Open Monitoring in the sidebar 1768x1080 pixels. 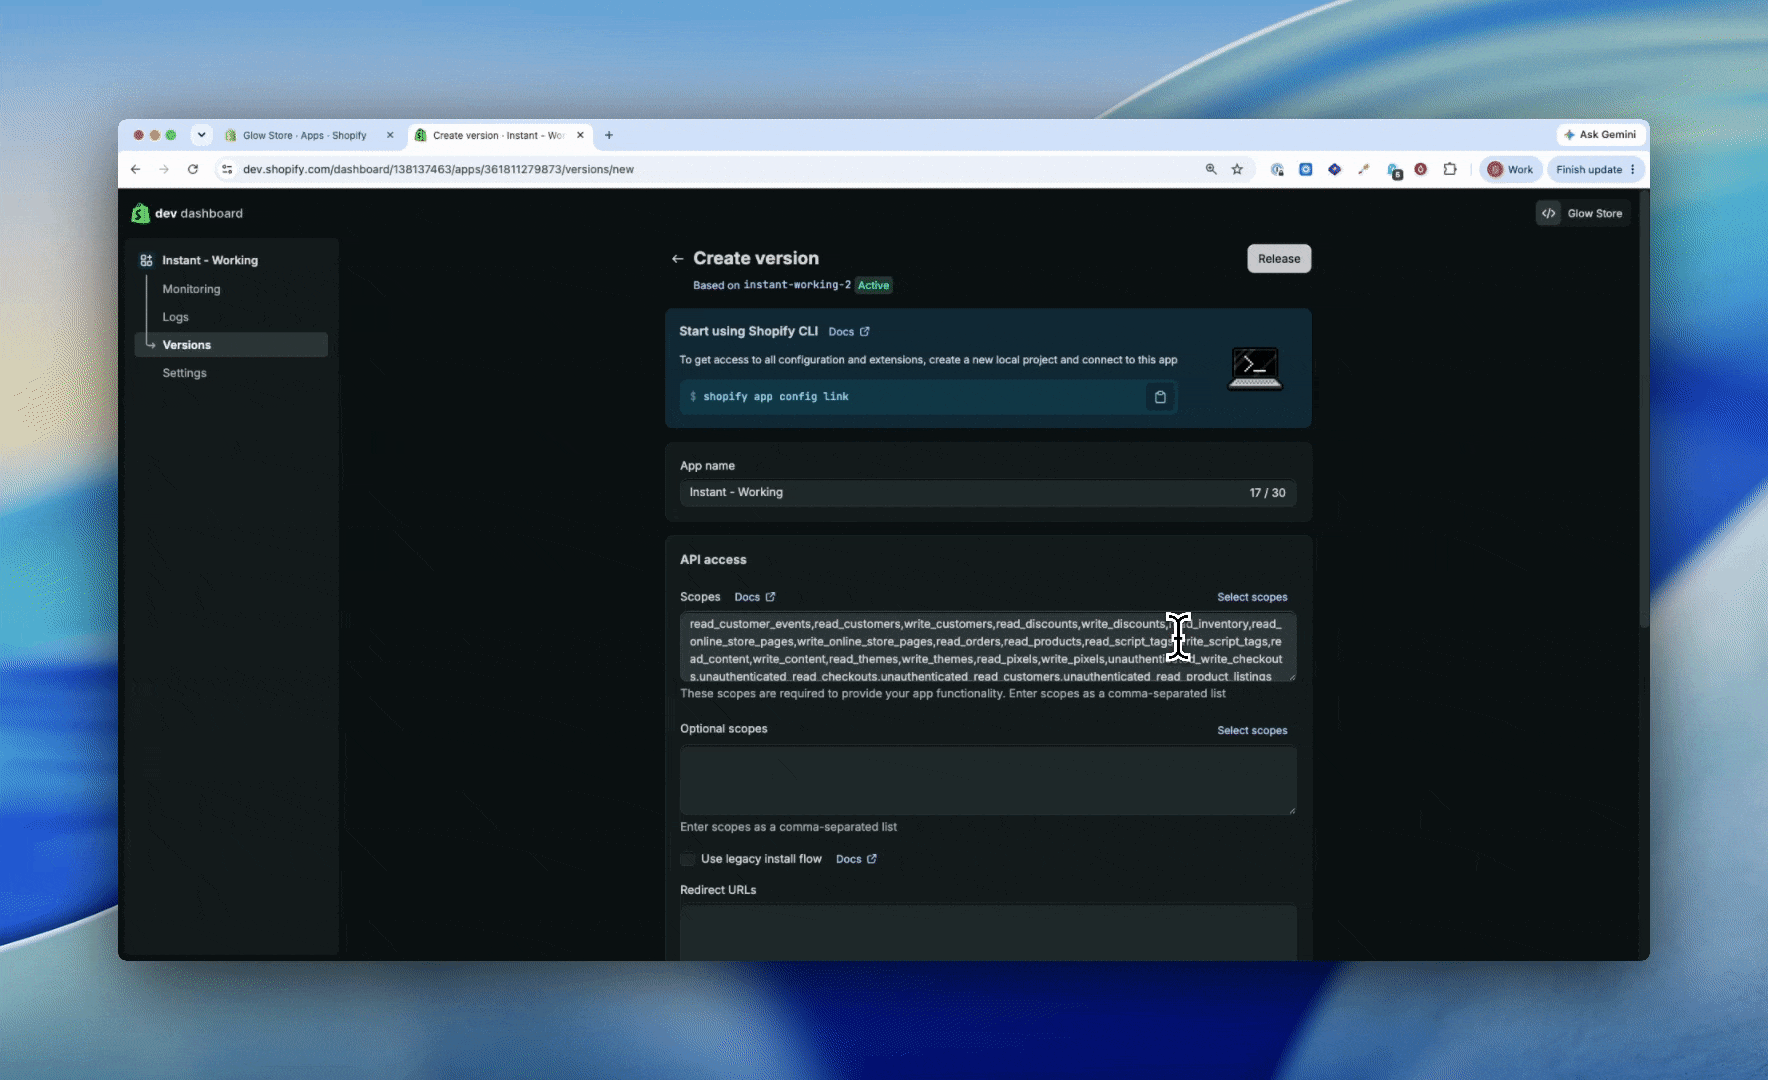pos(191,289)
